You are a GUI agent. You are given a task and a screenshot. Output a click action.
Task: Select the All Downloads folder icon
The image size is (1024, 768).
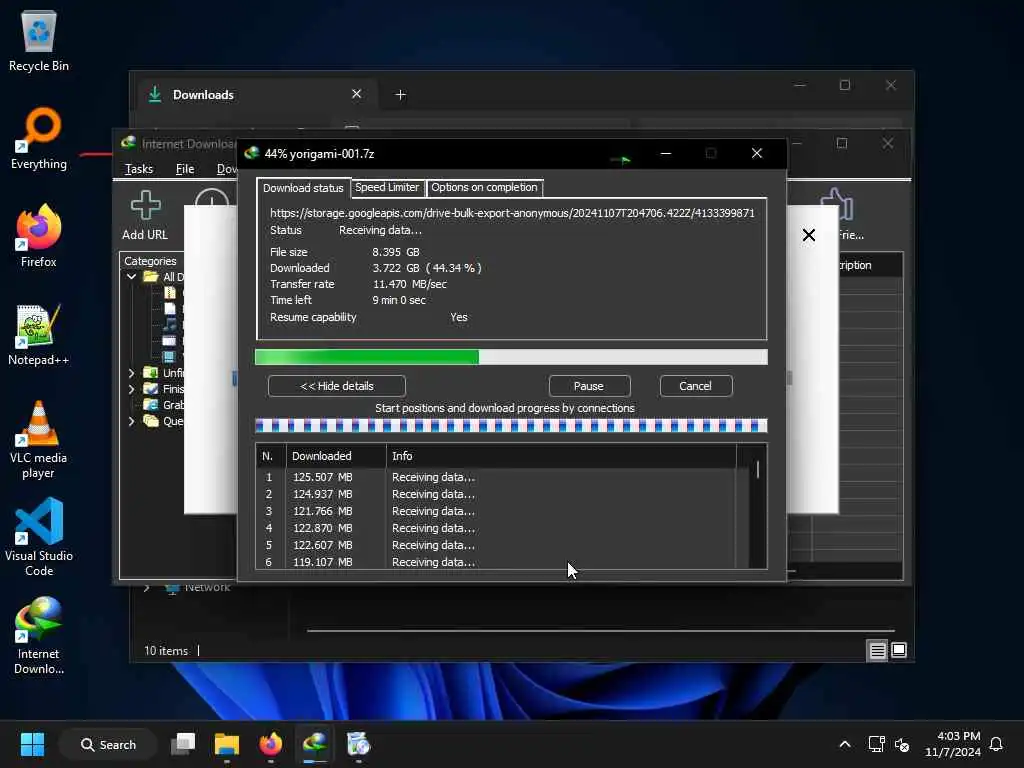[151, 276]
